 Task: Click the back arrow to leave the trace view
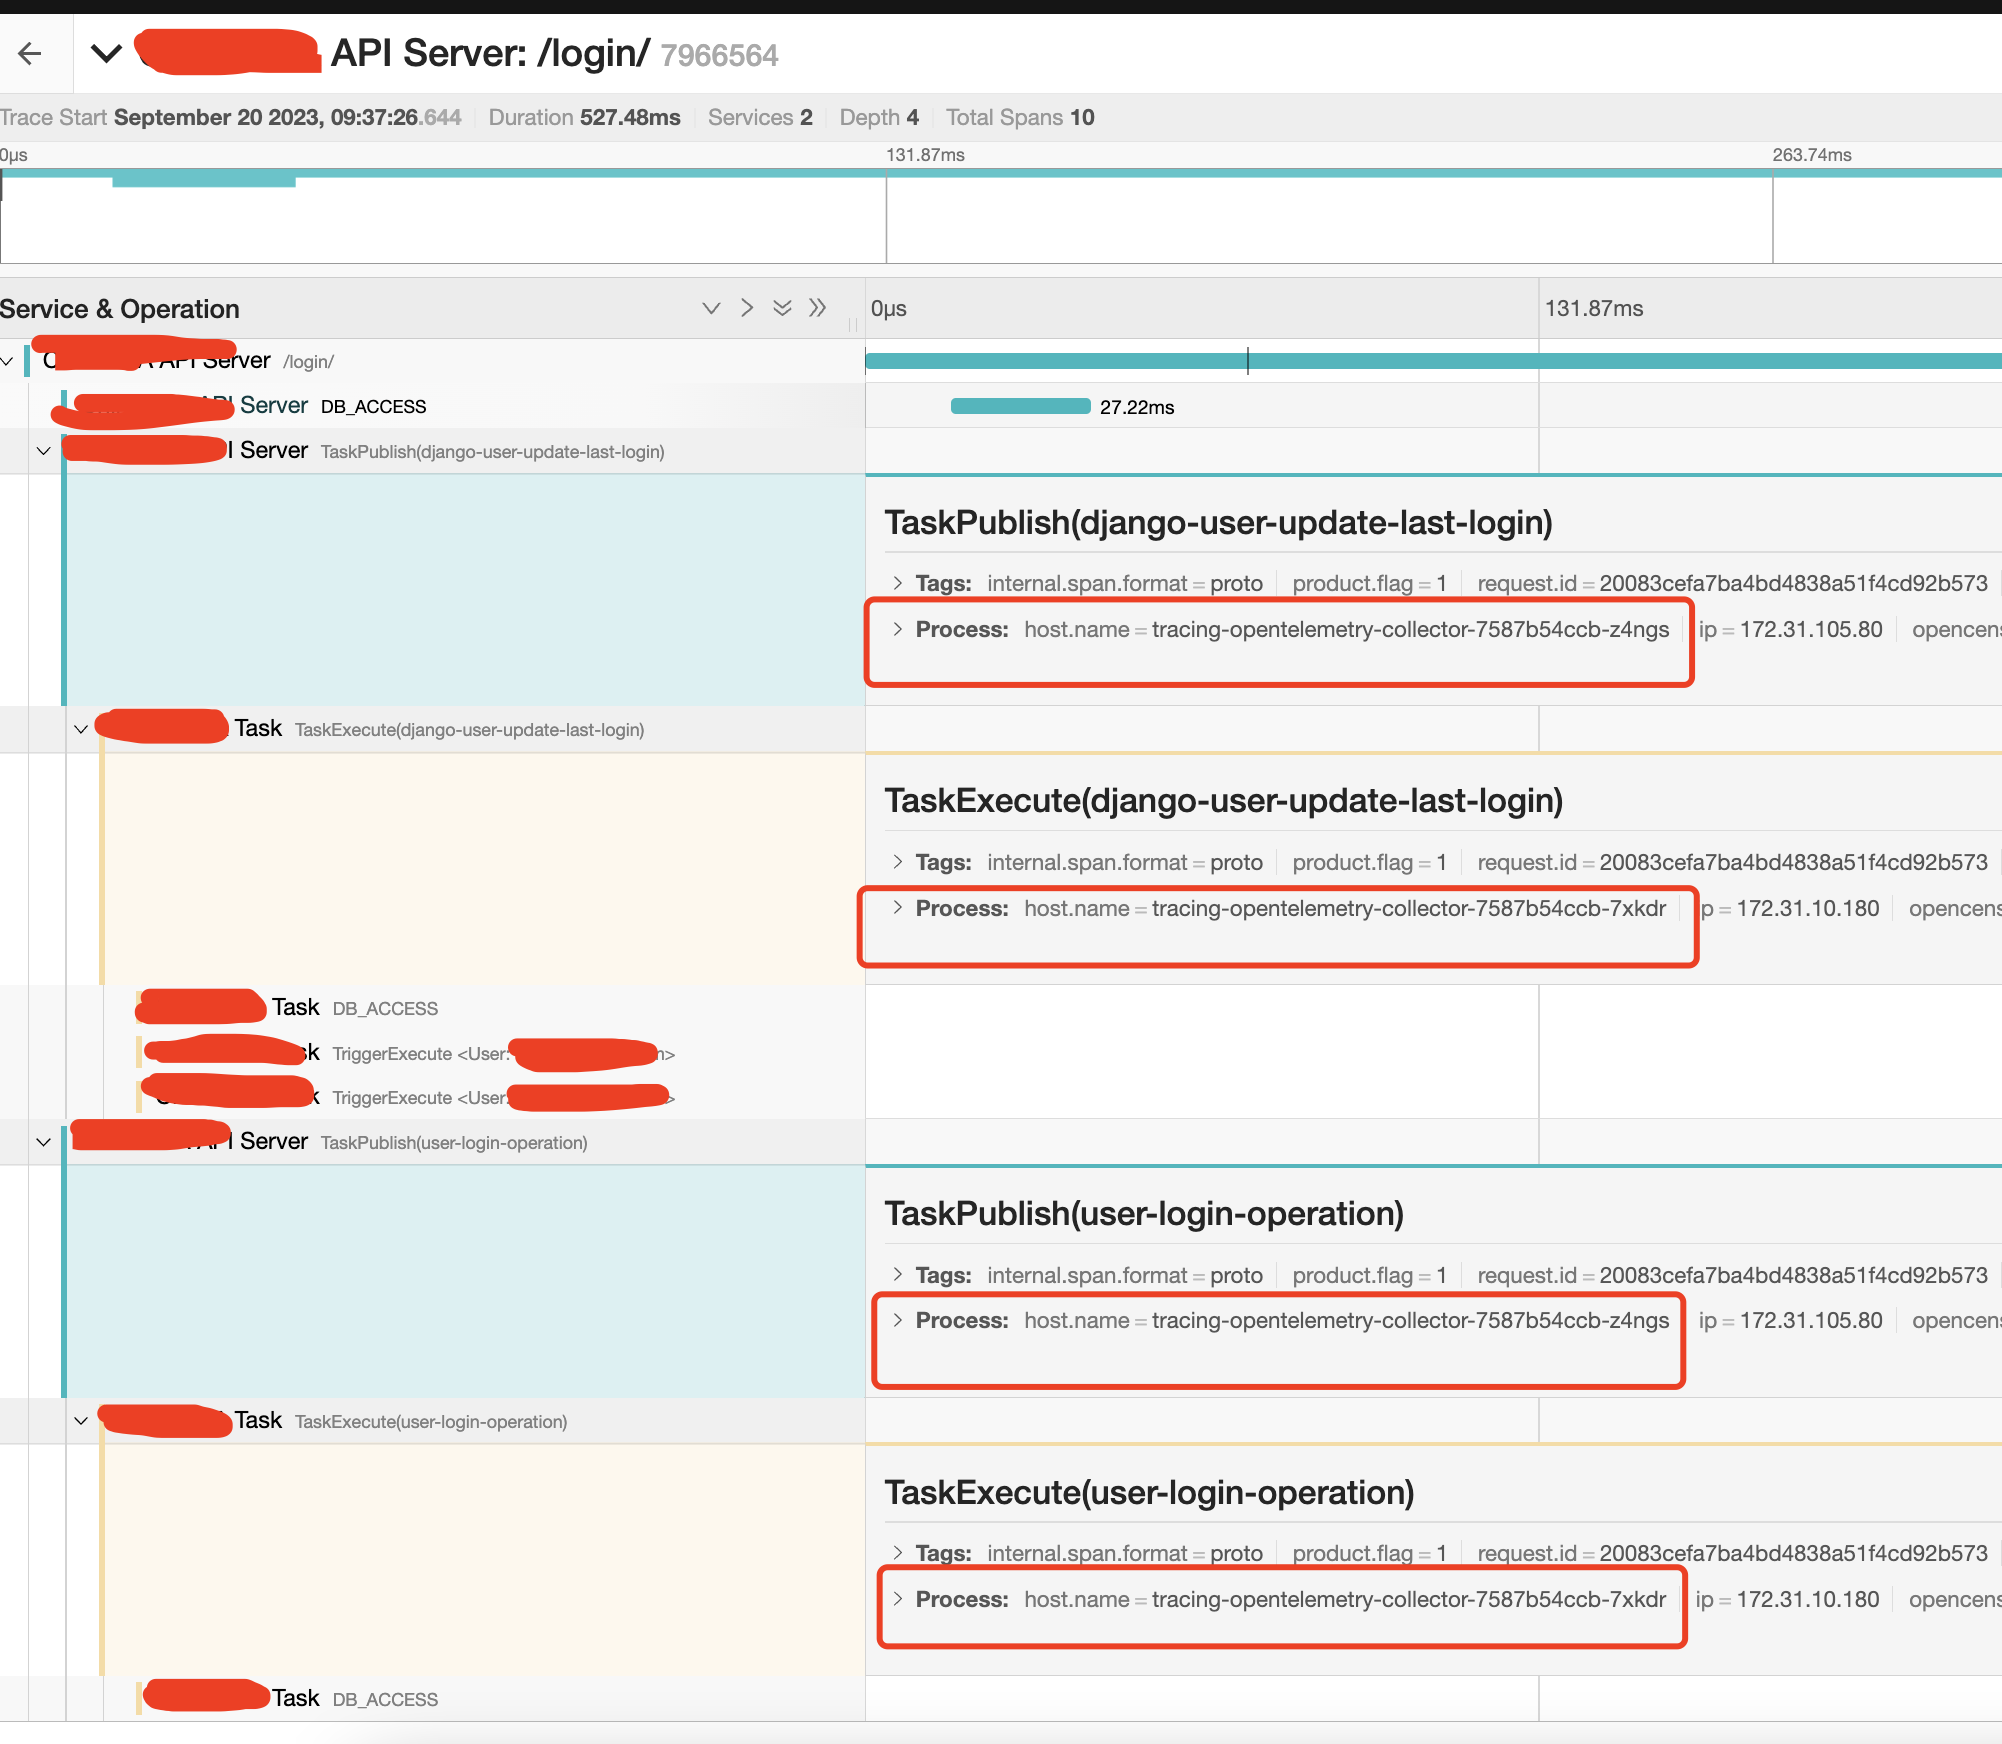pos(29,54)
